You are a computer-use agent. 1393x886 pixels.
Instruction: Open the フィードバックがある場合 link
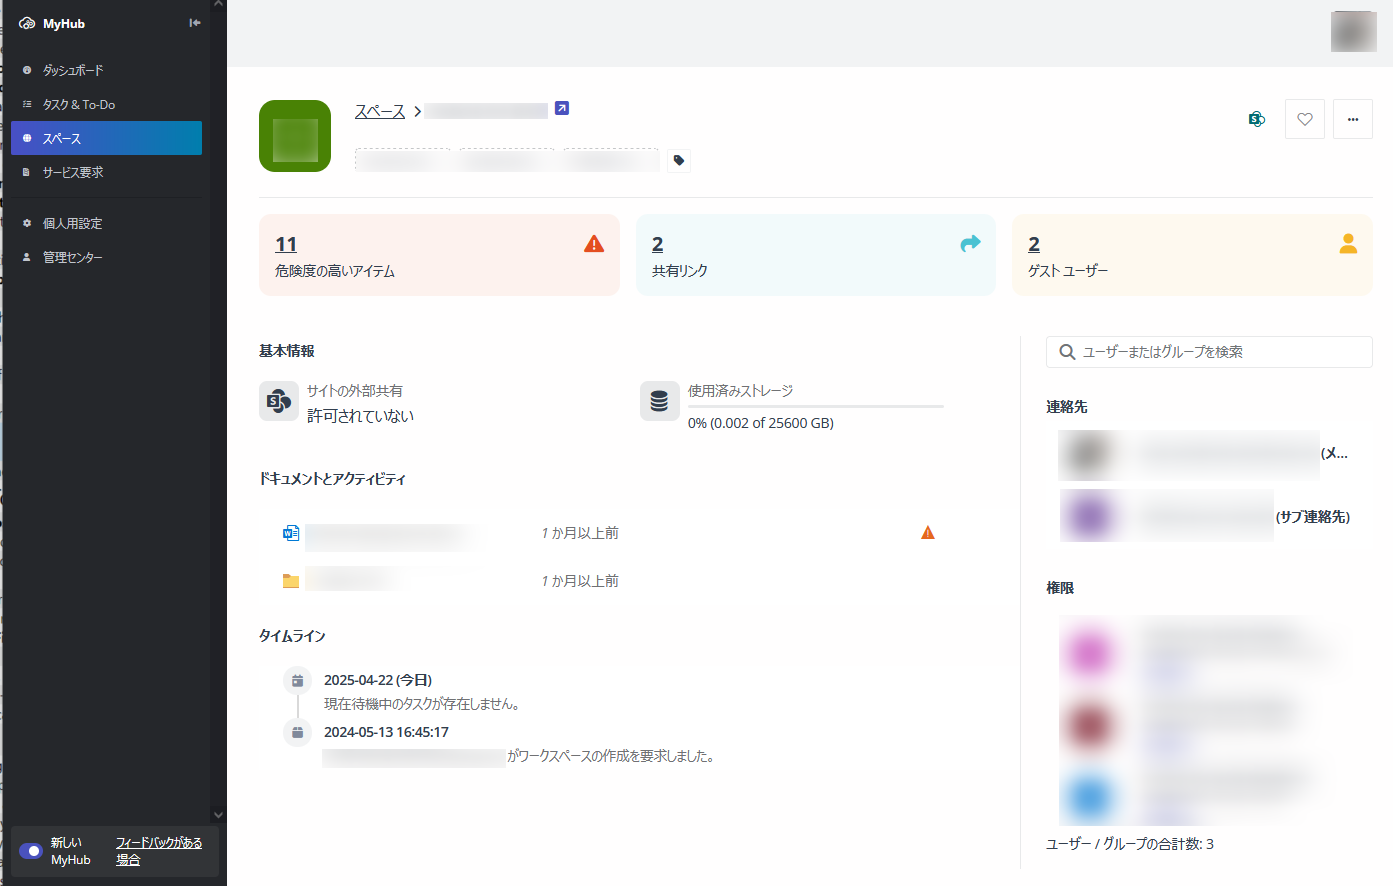[158, 851]
